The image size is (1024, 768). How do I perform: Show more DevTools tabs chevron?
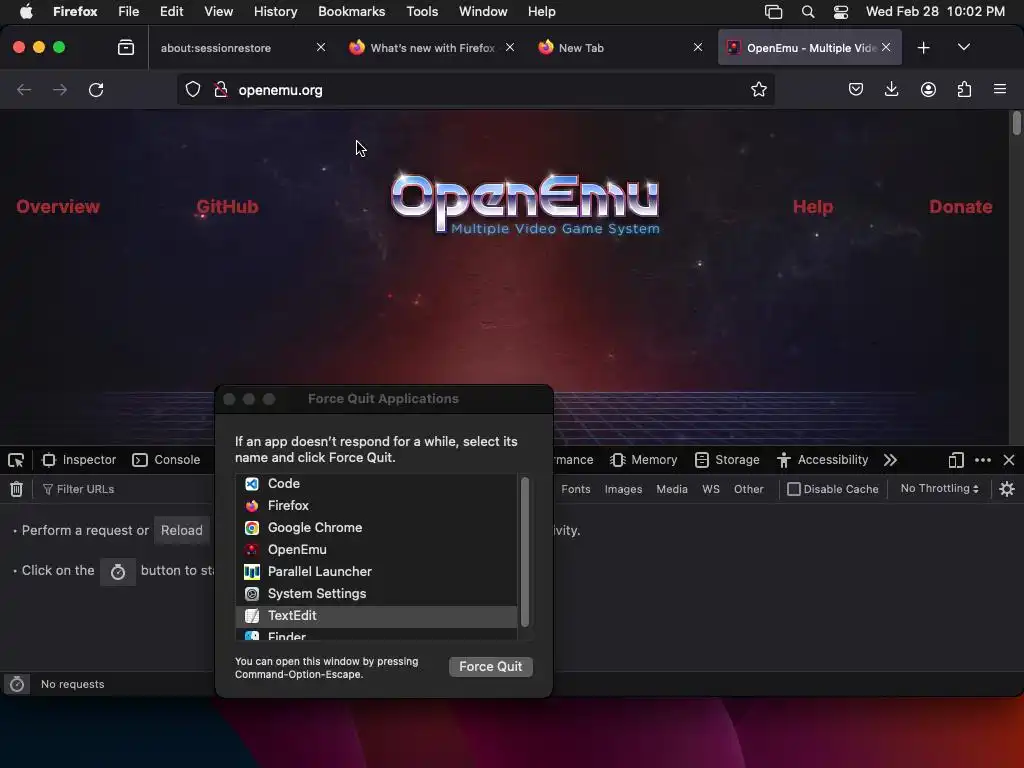[x=890, y=460]
